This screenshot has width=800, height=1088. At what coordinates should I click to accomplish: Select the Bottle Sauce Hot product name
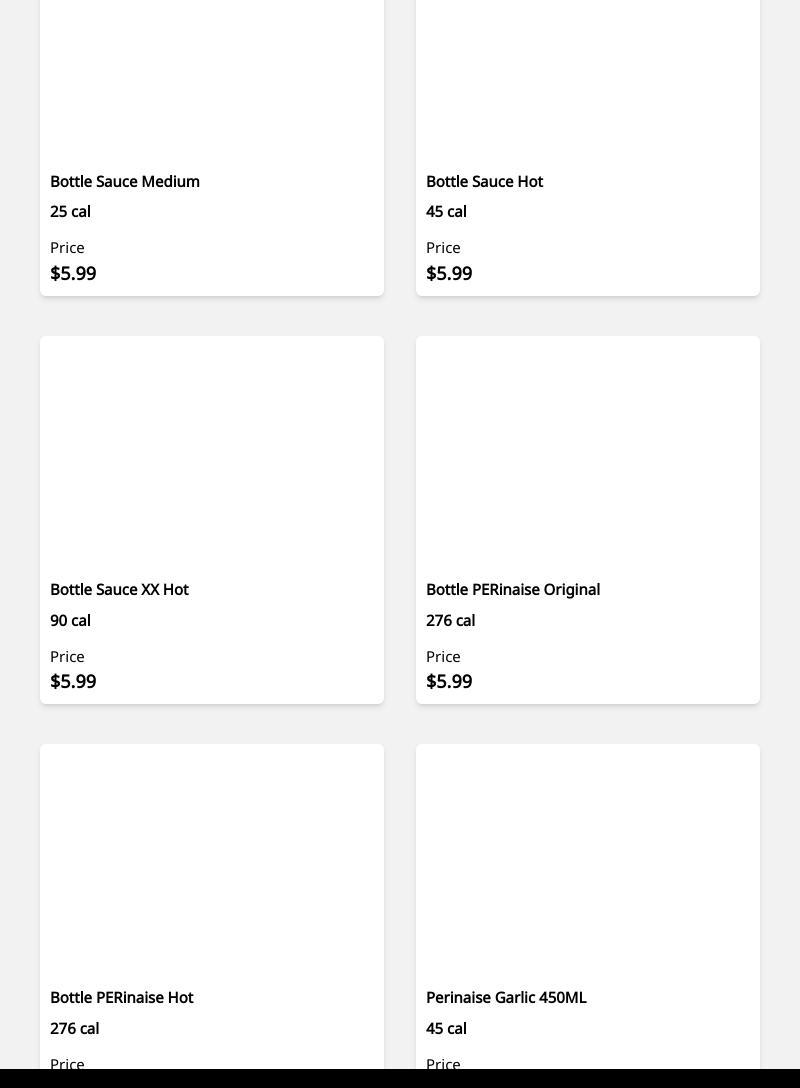point(484,181)
